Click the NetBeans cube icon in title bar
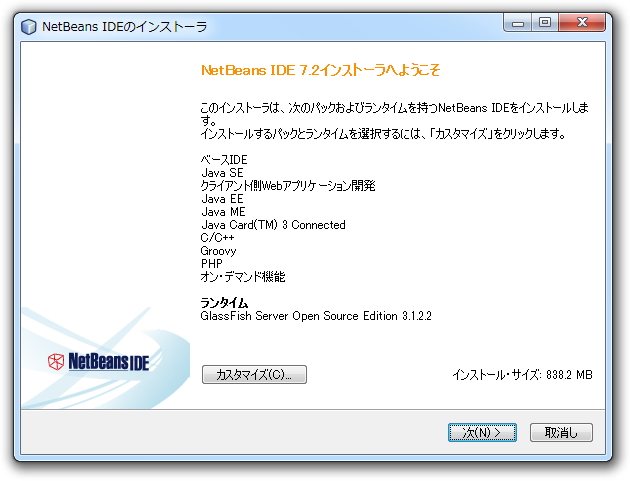The image size is (630, 481). click(29, 27)
